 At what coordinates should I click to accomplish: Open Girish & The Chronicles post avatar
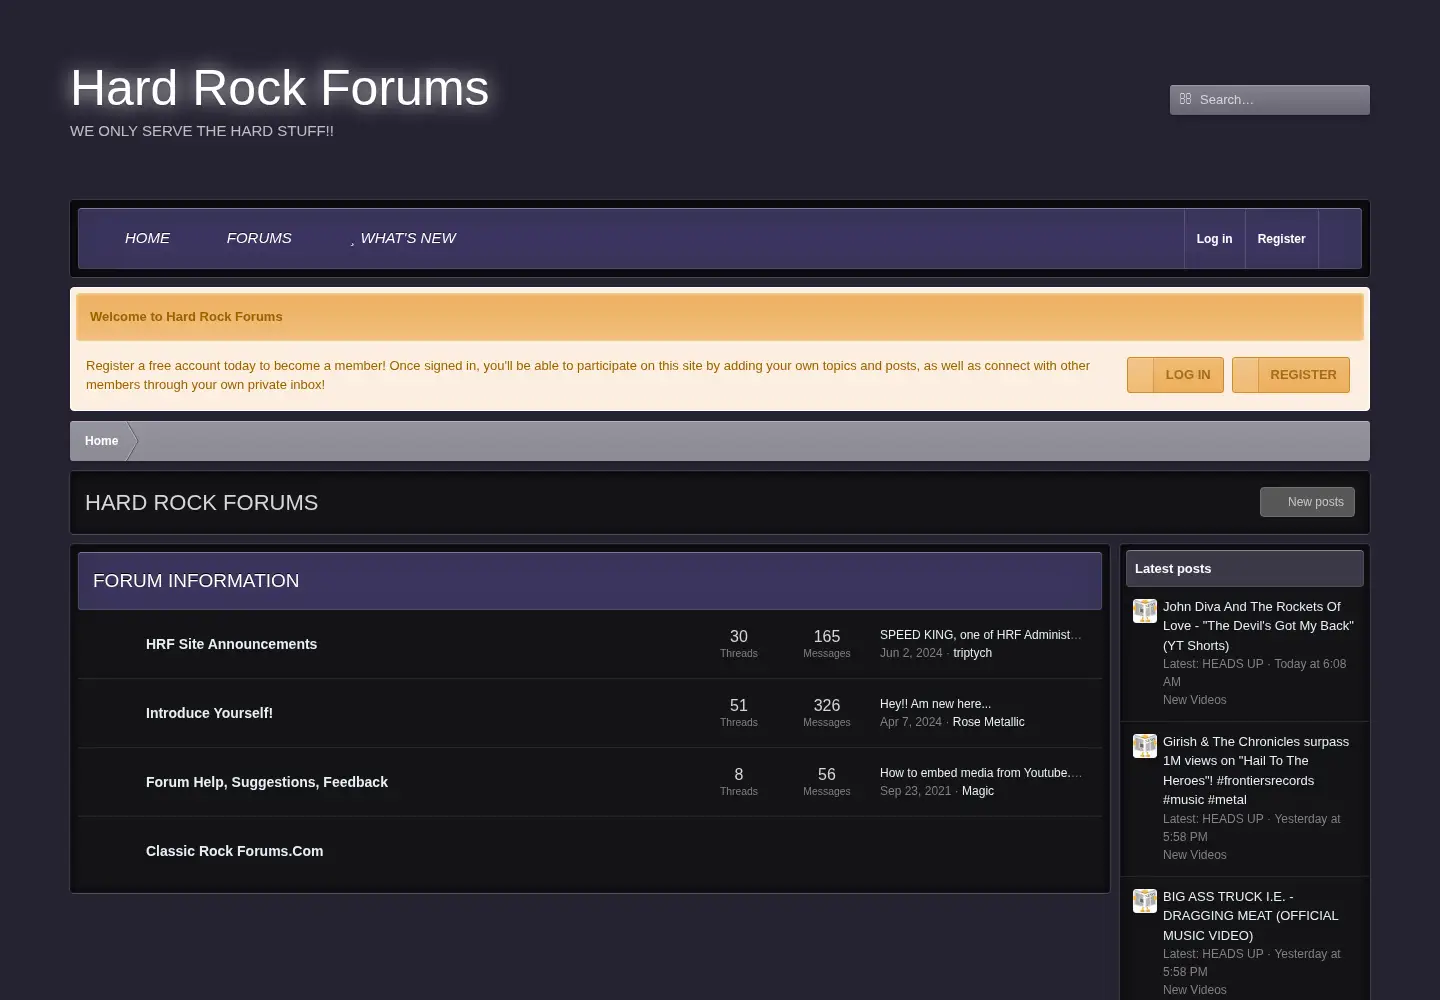point(1145,746)
